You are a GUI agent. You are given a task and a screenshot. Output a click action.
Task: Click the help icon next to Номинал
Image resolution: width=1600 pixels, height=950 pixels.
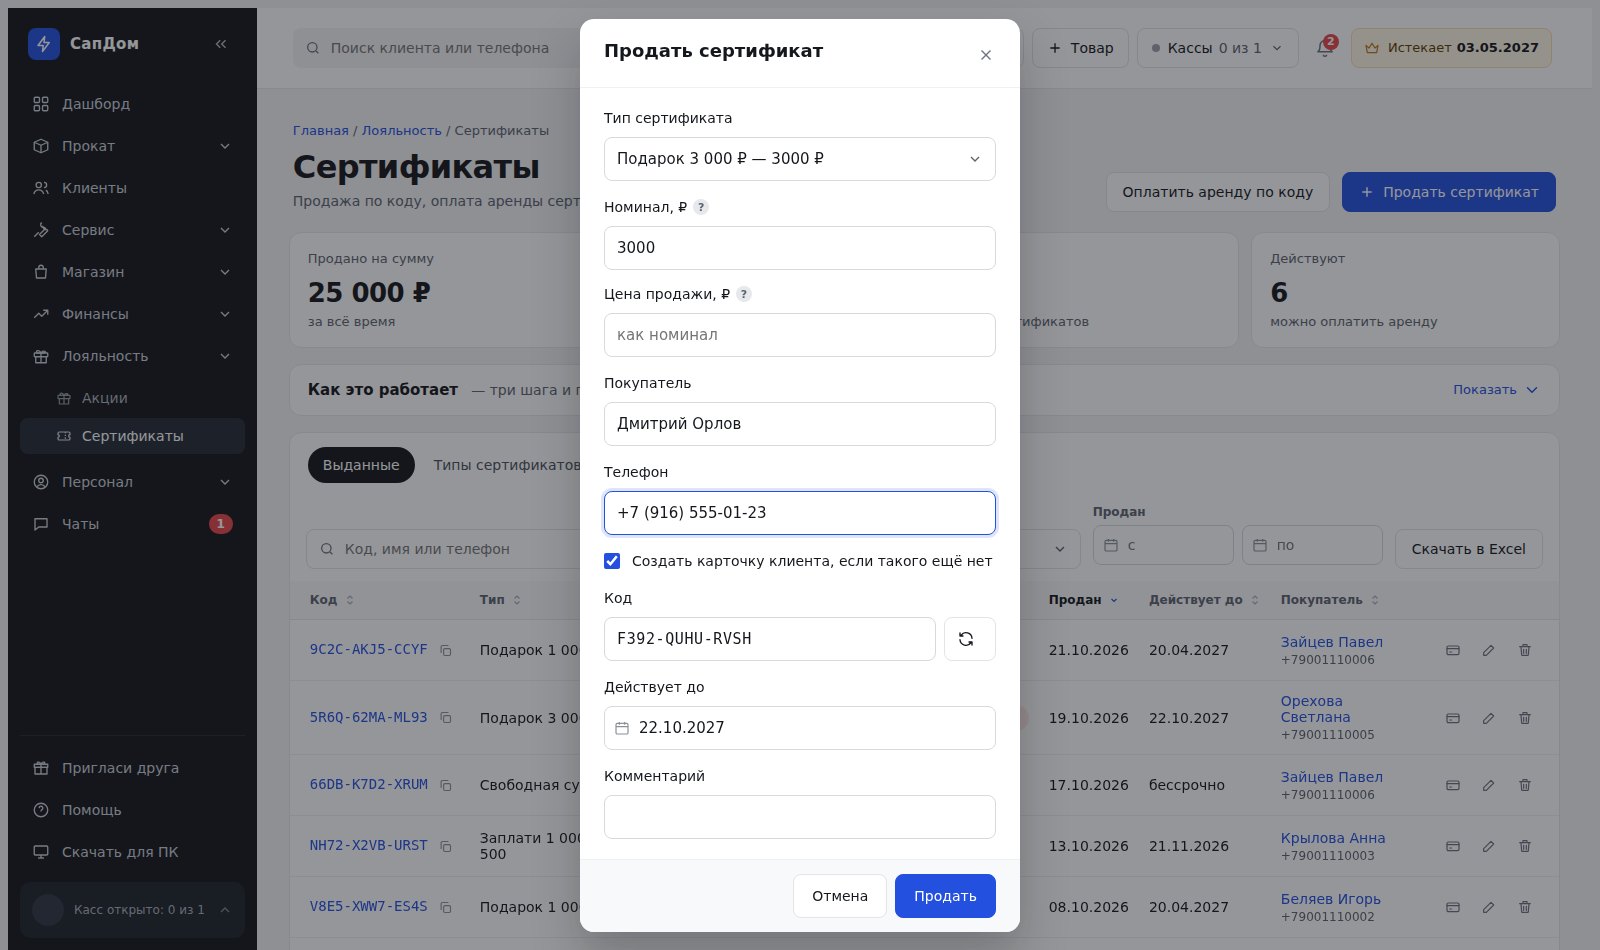tap(701, 207)
